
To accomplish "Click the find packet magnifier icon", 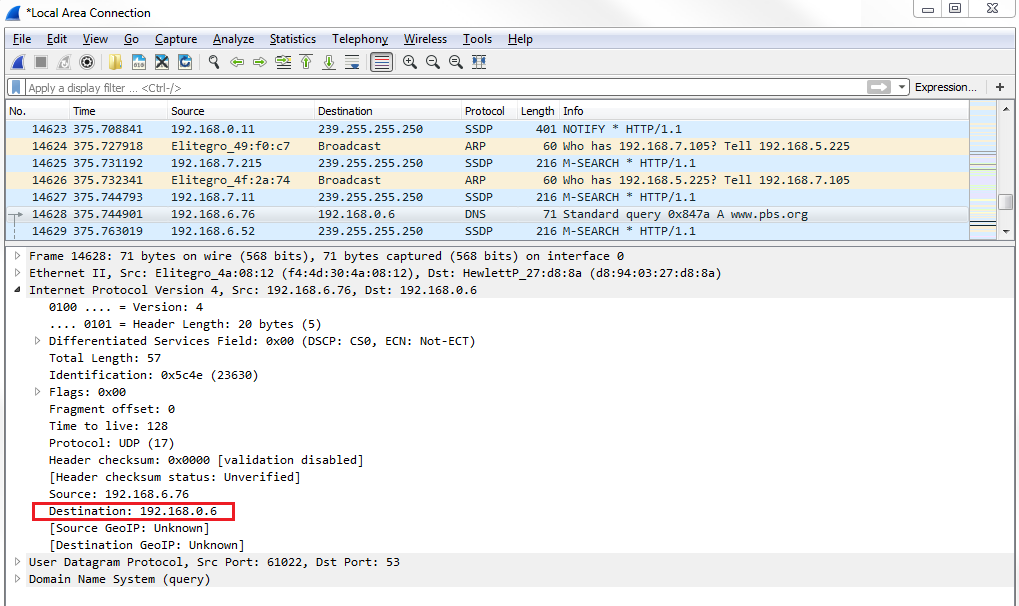I will click(x=213, y=62).
